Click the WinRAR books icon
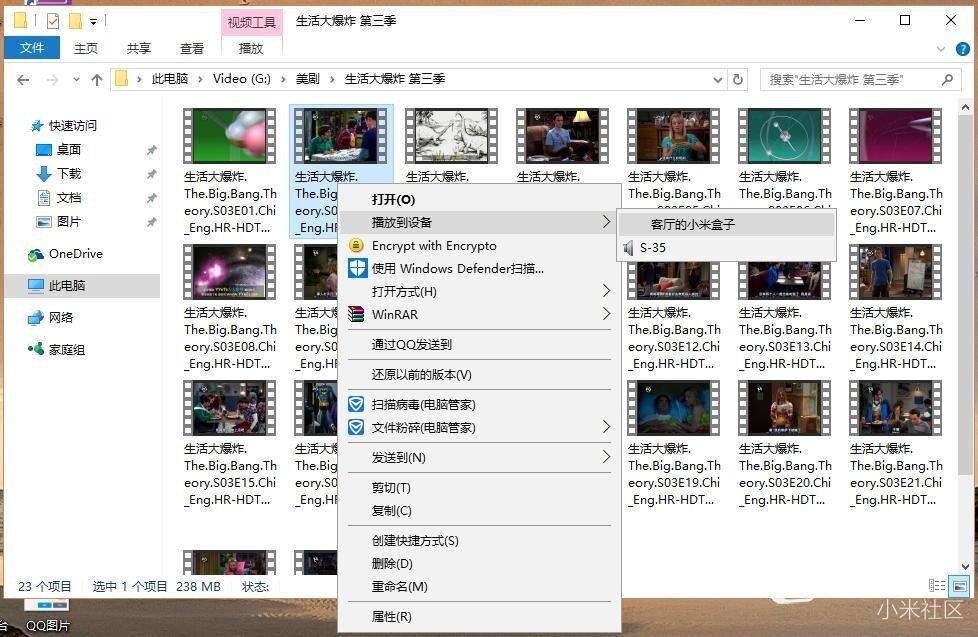The width and height of the screenshot is (978, 637). [356, 314]
